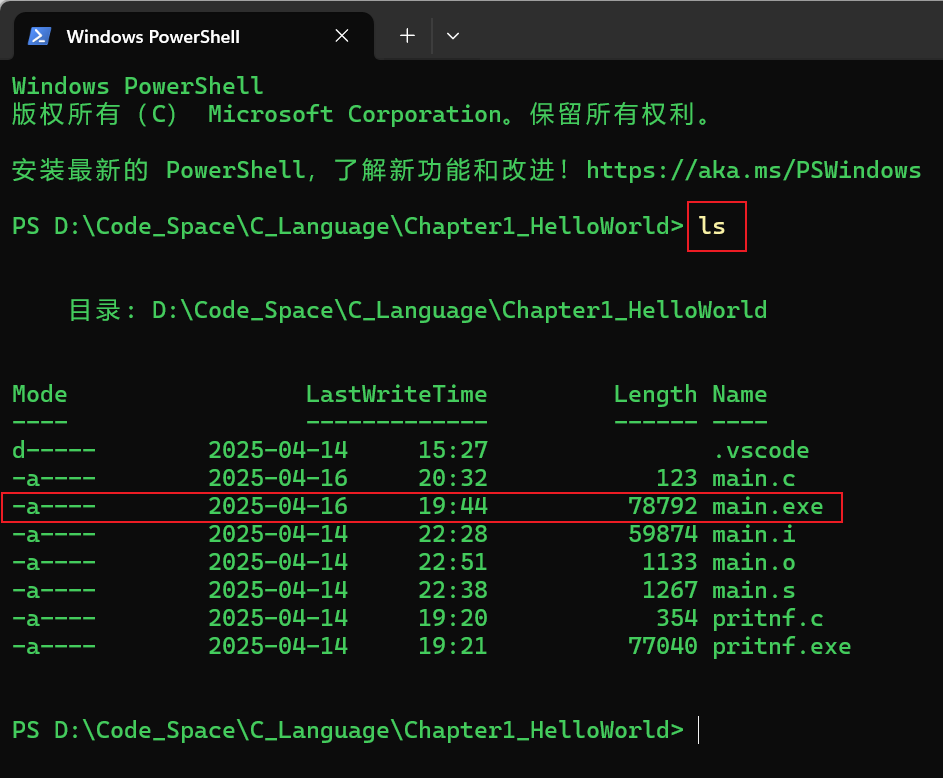Viewport: 943px width, 778px height.
Task: Close the Windows PowerShell tab
Action: point(342,36)
